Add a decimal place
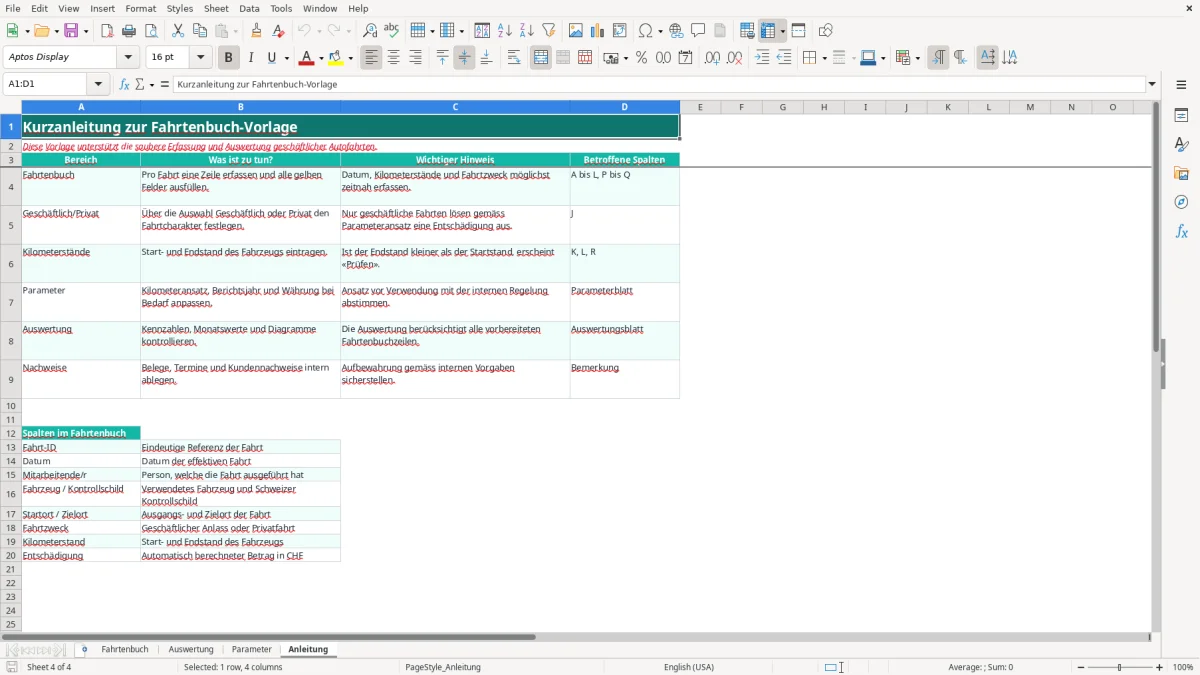1200x675 pixels. 712,58
